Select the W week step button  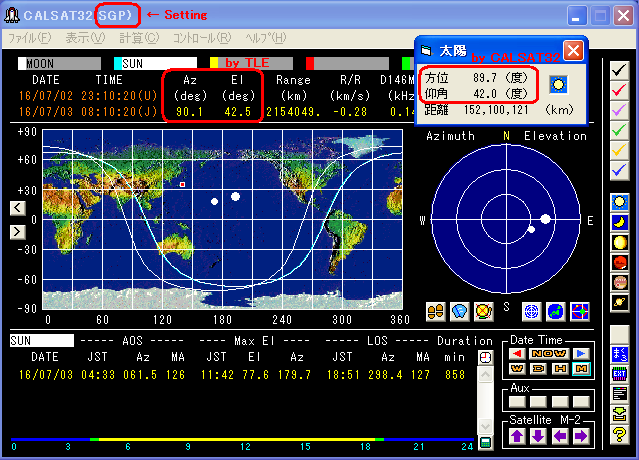click(517, 369)
